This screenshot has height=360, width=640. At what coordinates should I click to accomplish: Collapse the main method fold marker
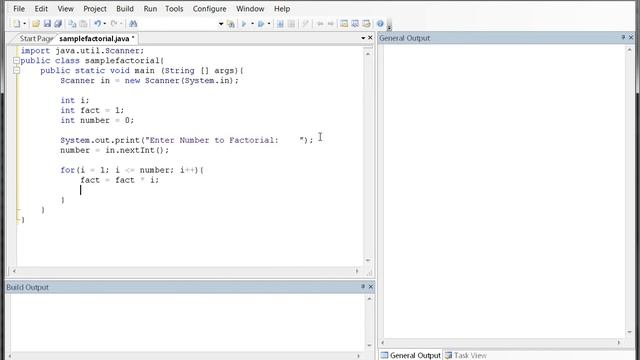16,71
